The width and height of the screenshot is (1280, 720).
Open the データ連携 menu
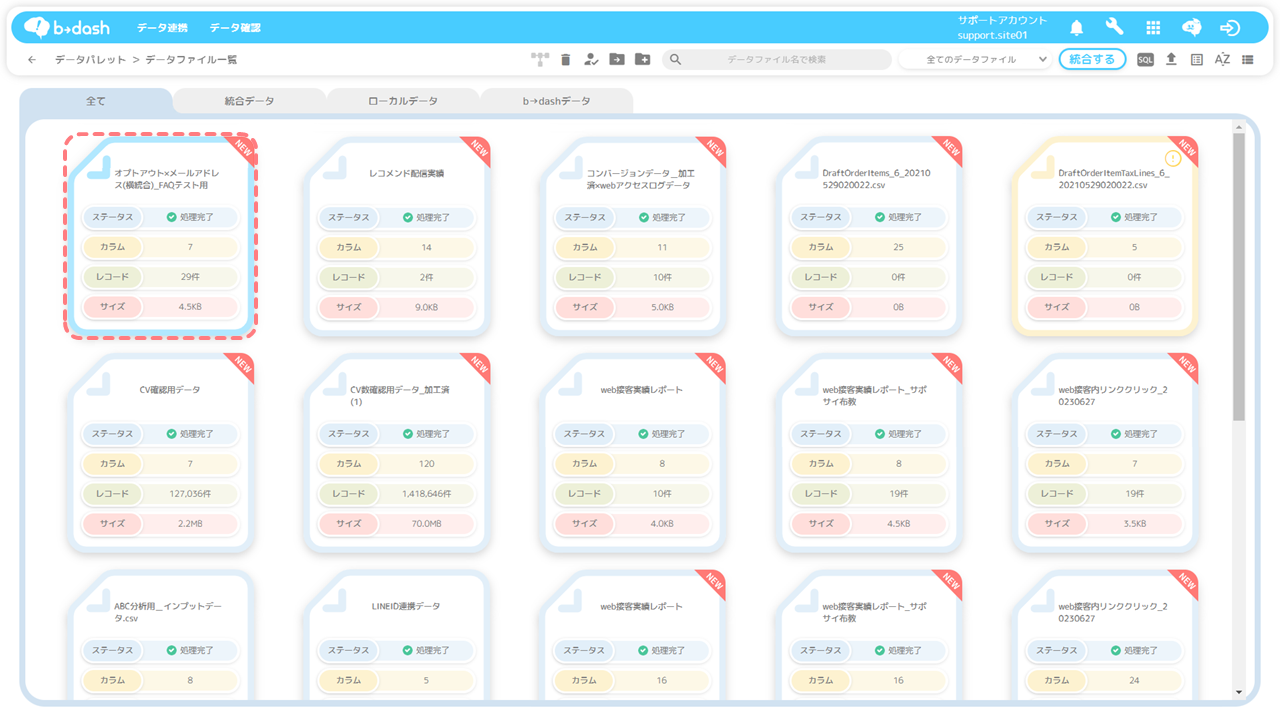click(x=162, y=28)
